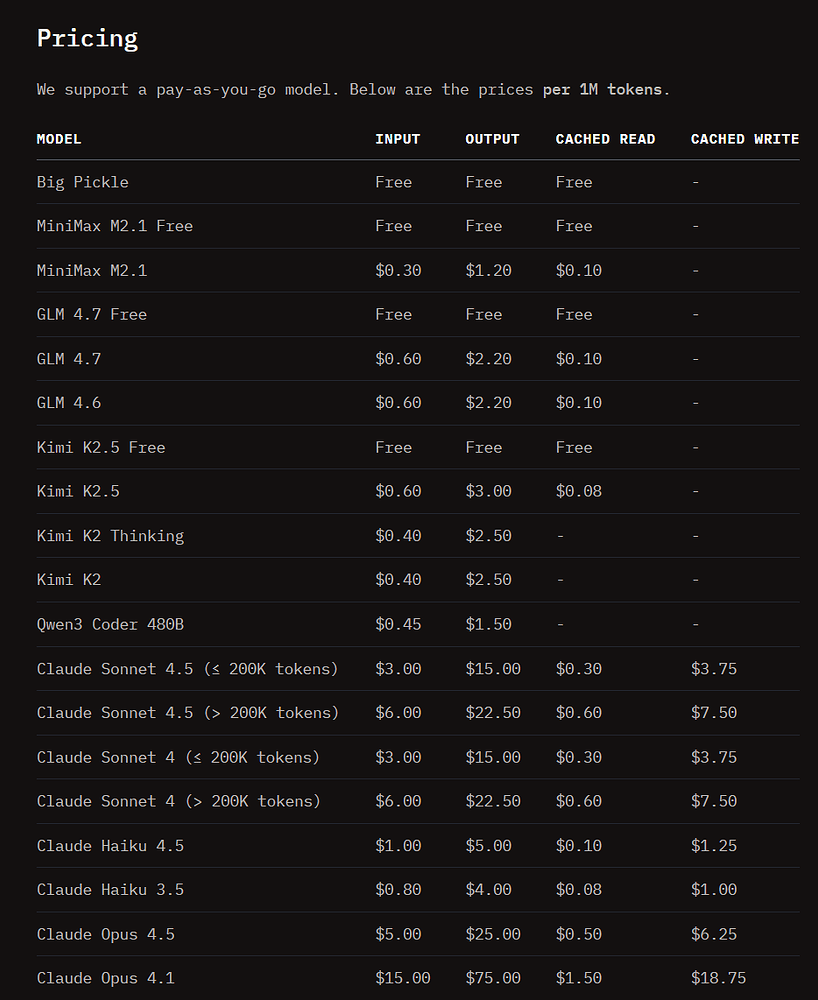Select the GLM 4.6 model name

coord(68,403)
